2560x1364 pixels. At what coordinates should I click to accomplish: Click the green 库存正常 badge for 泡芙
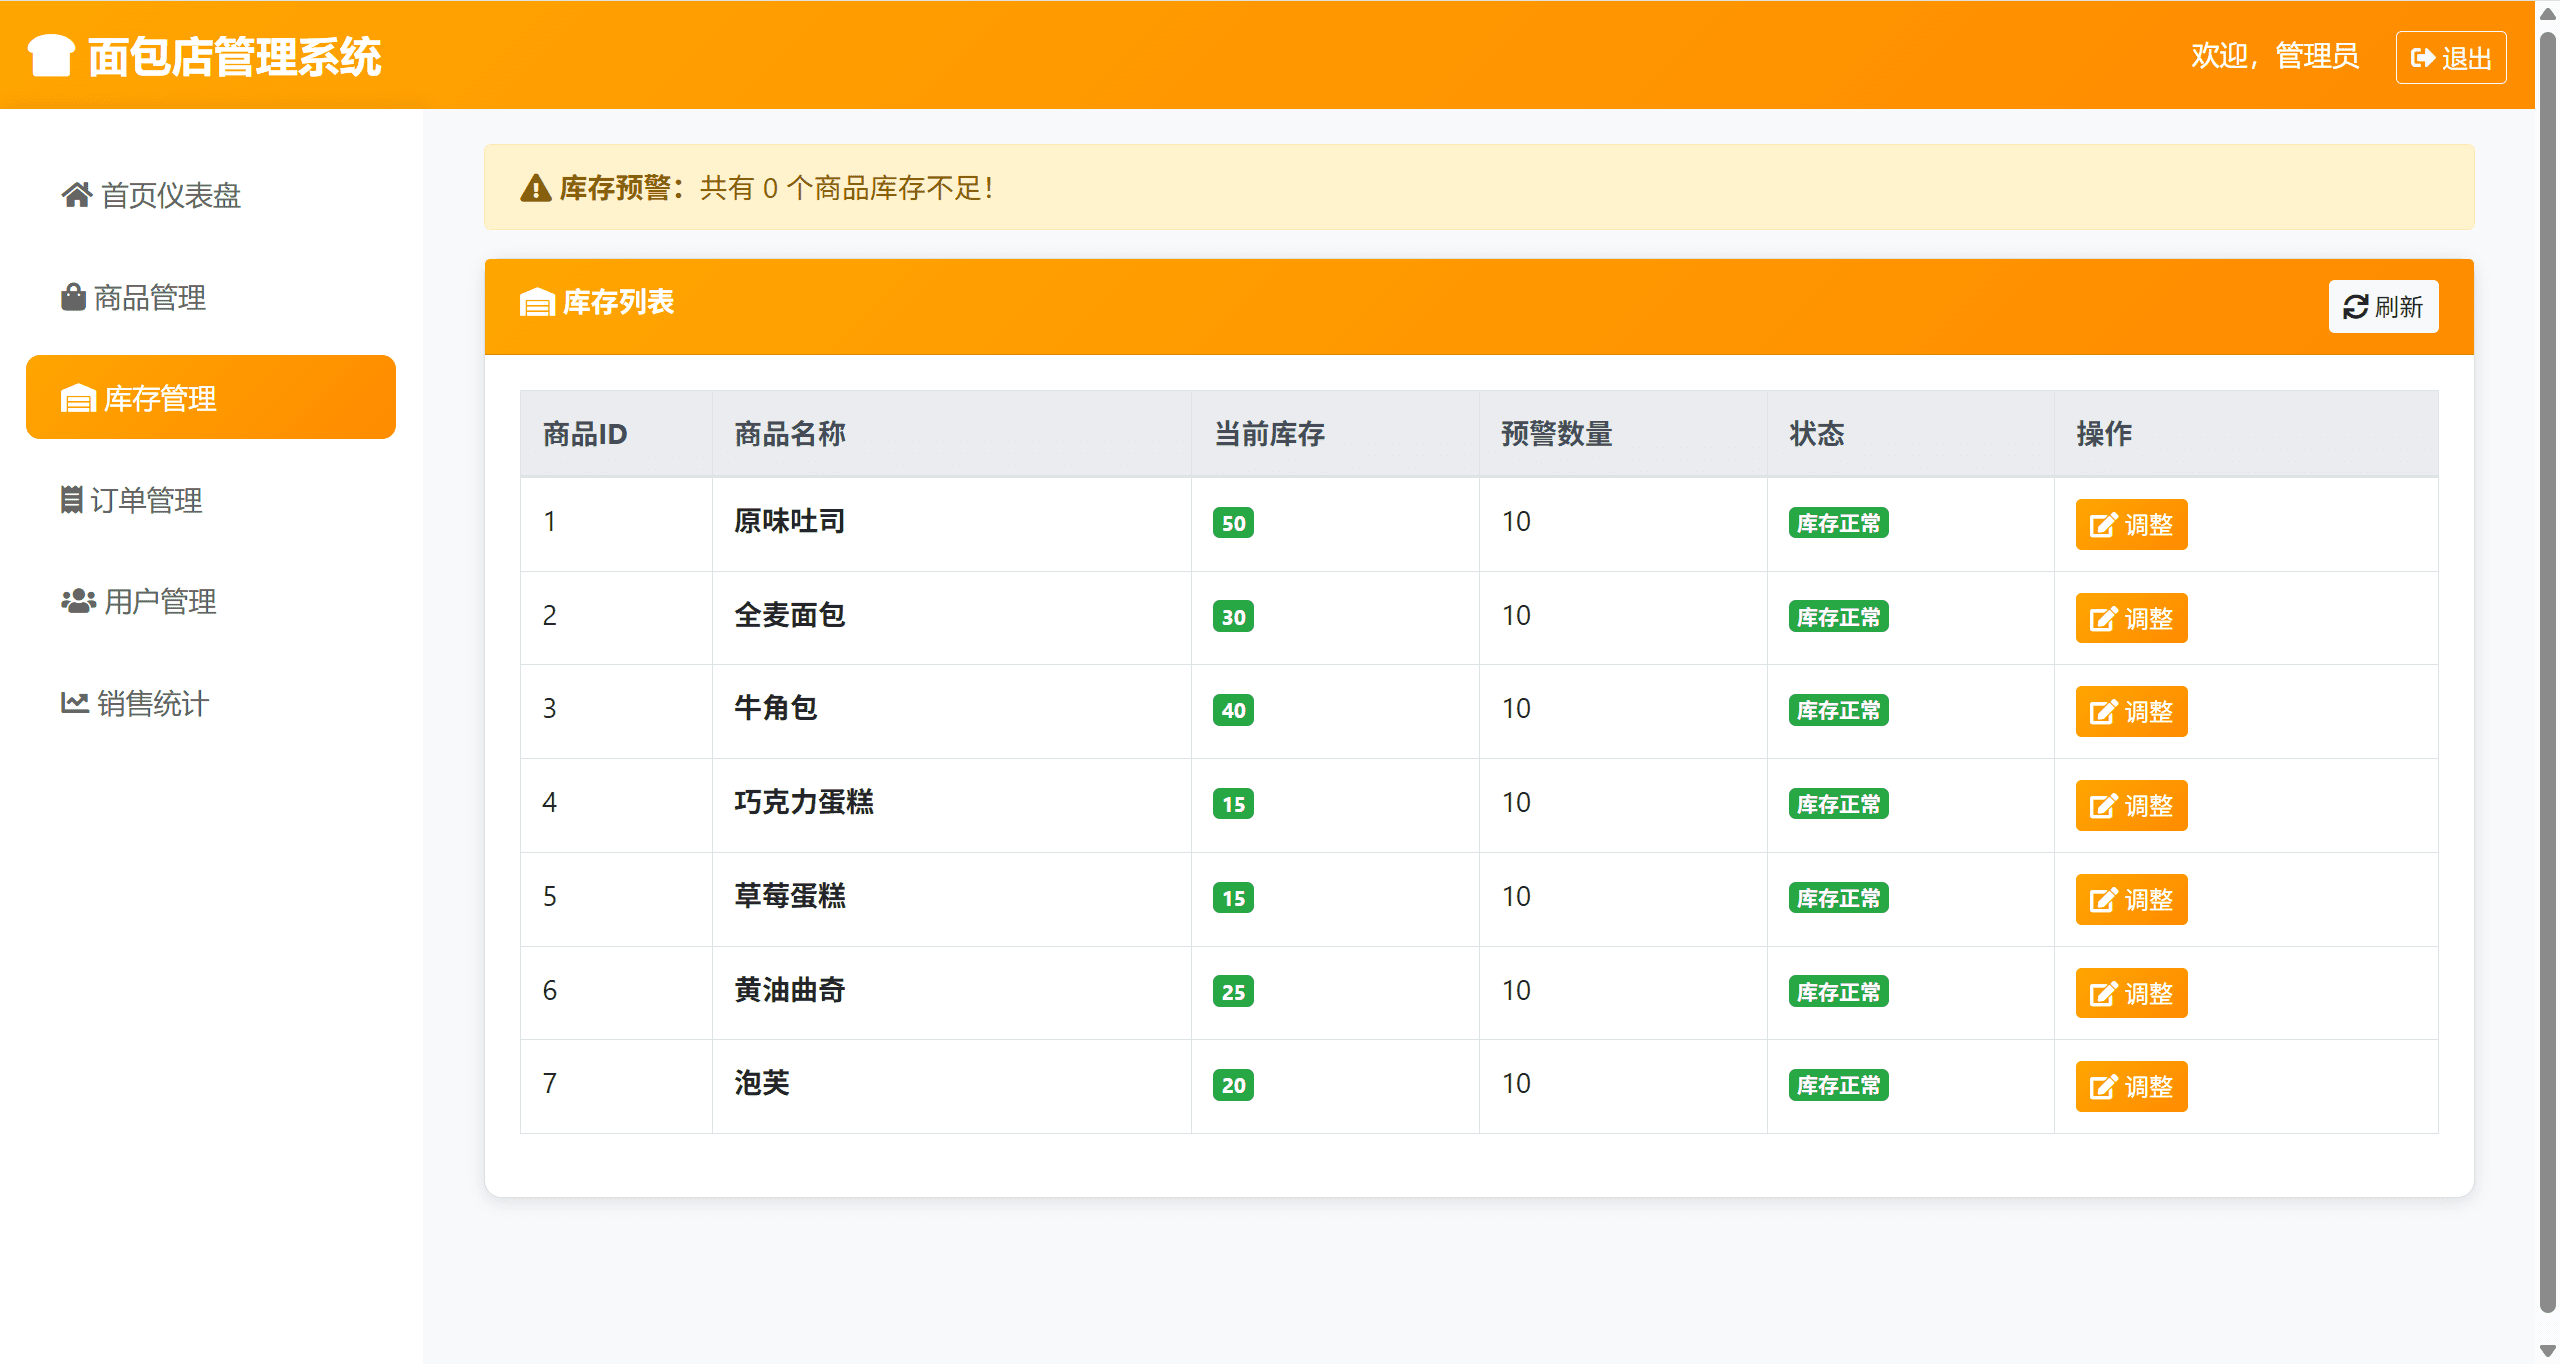click(x=1836, y=1085)
